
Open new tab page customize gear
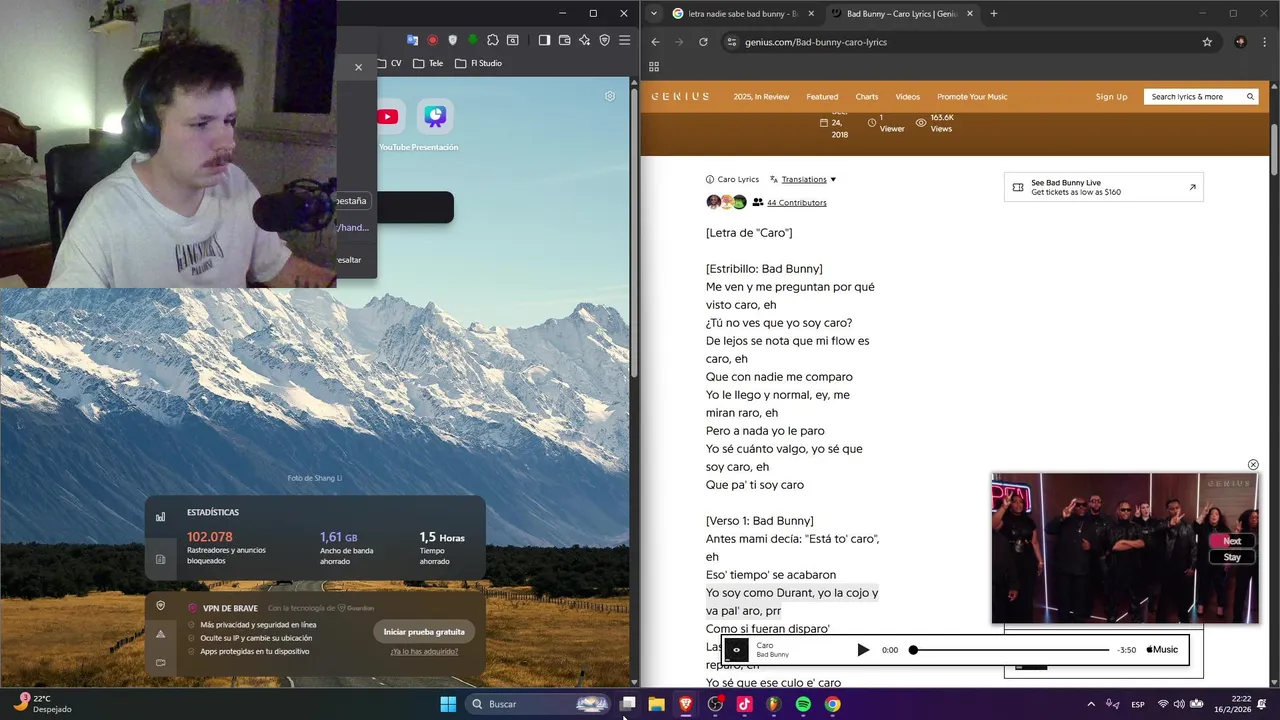(x=610, y=96)
